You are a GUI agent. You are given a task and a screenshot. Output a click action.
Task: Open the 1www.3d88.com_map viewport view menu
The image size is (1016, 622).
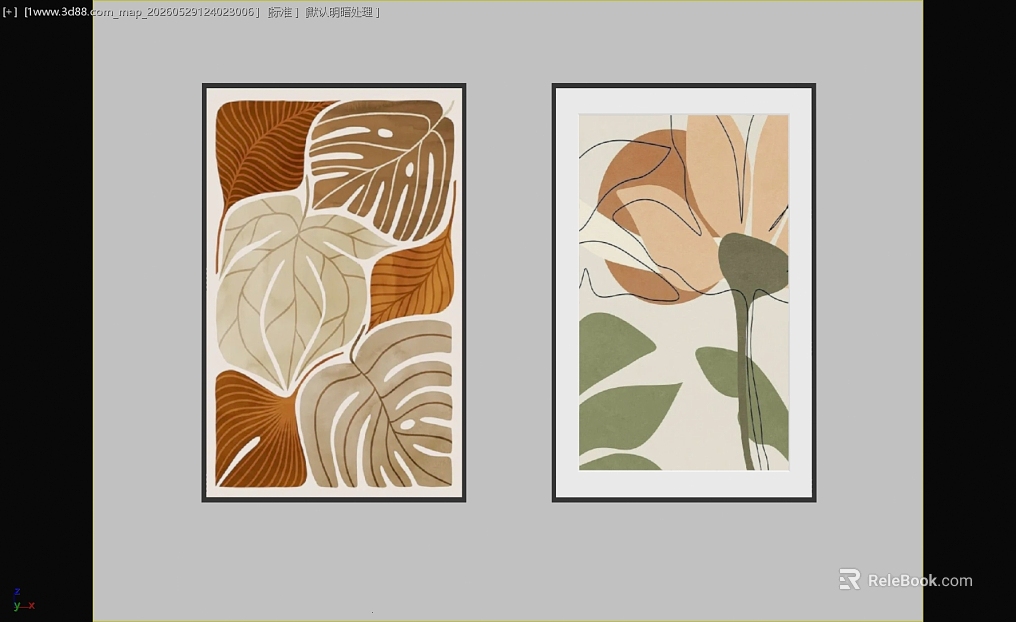[x=142, y=12]
